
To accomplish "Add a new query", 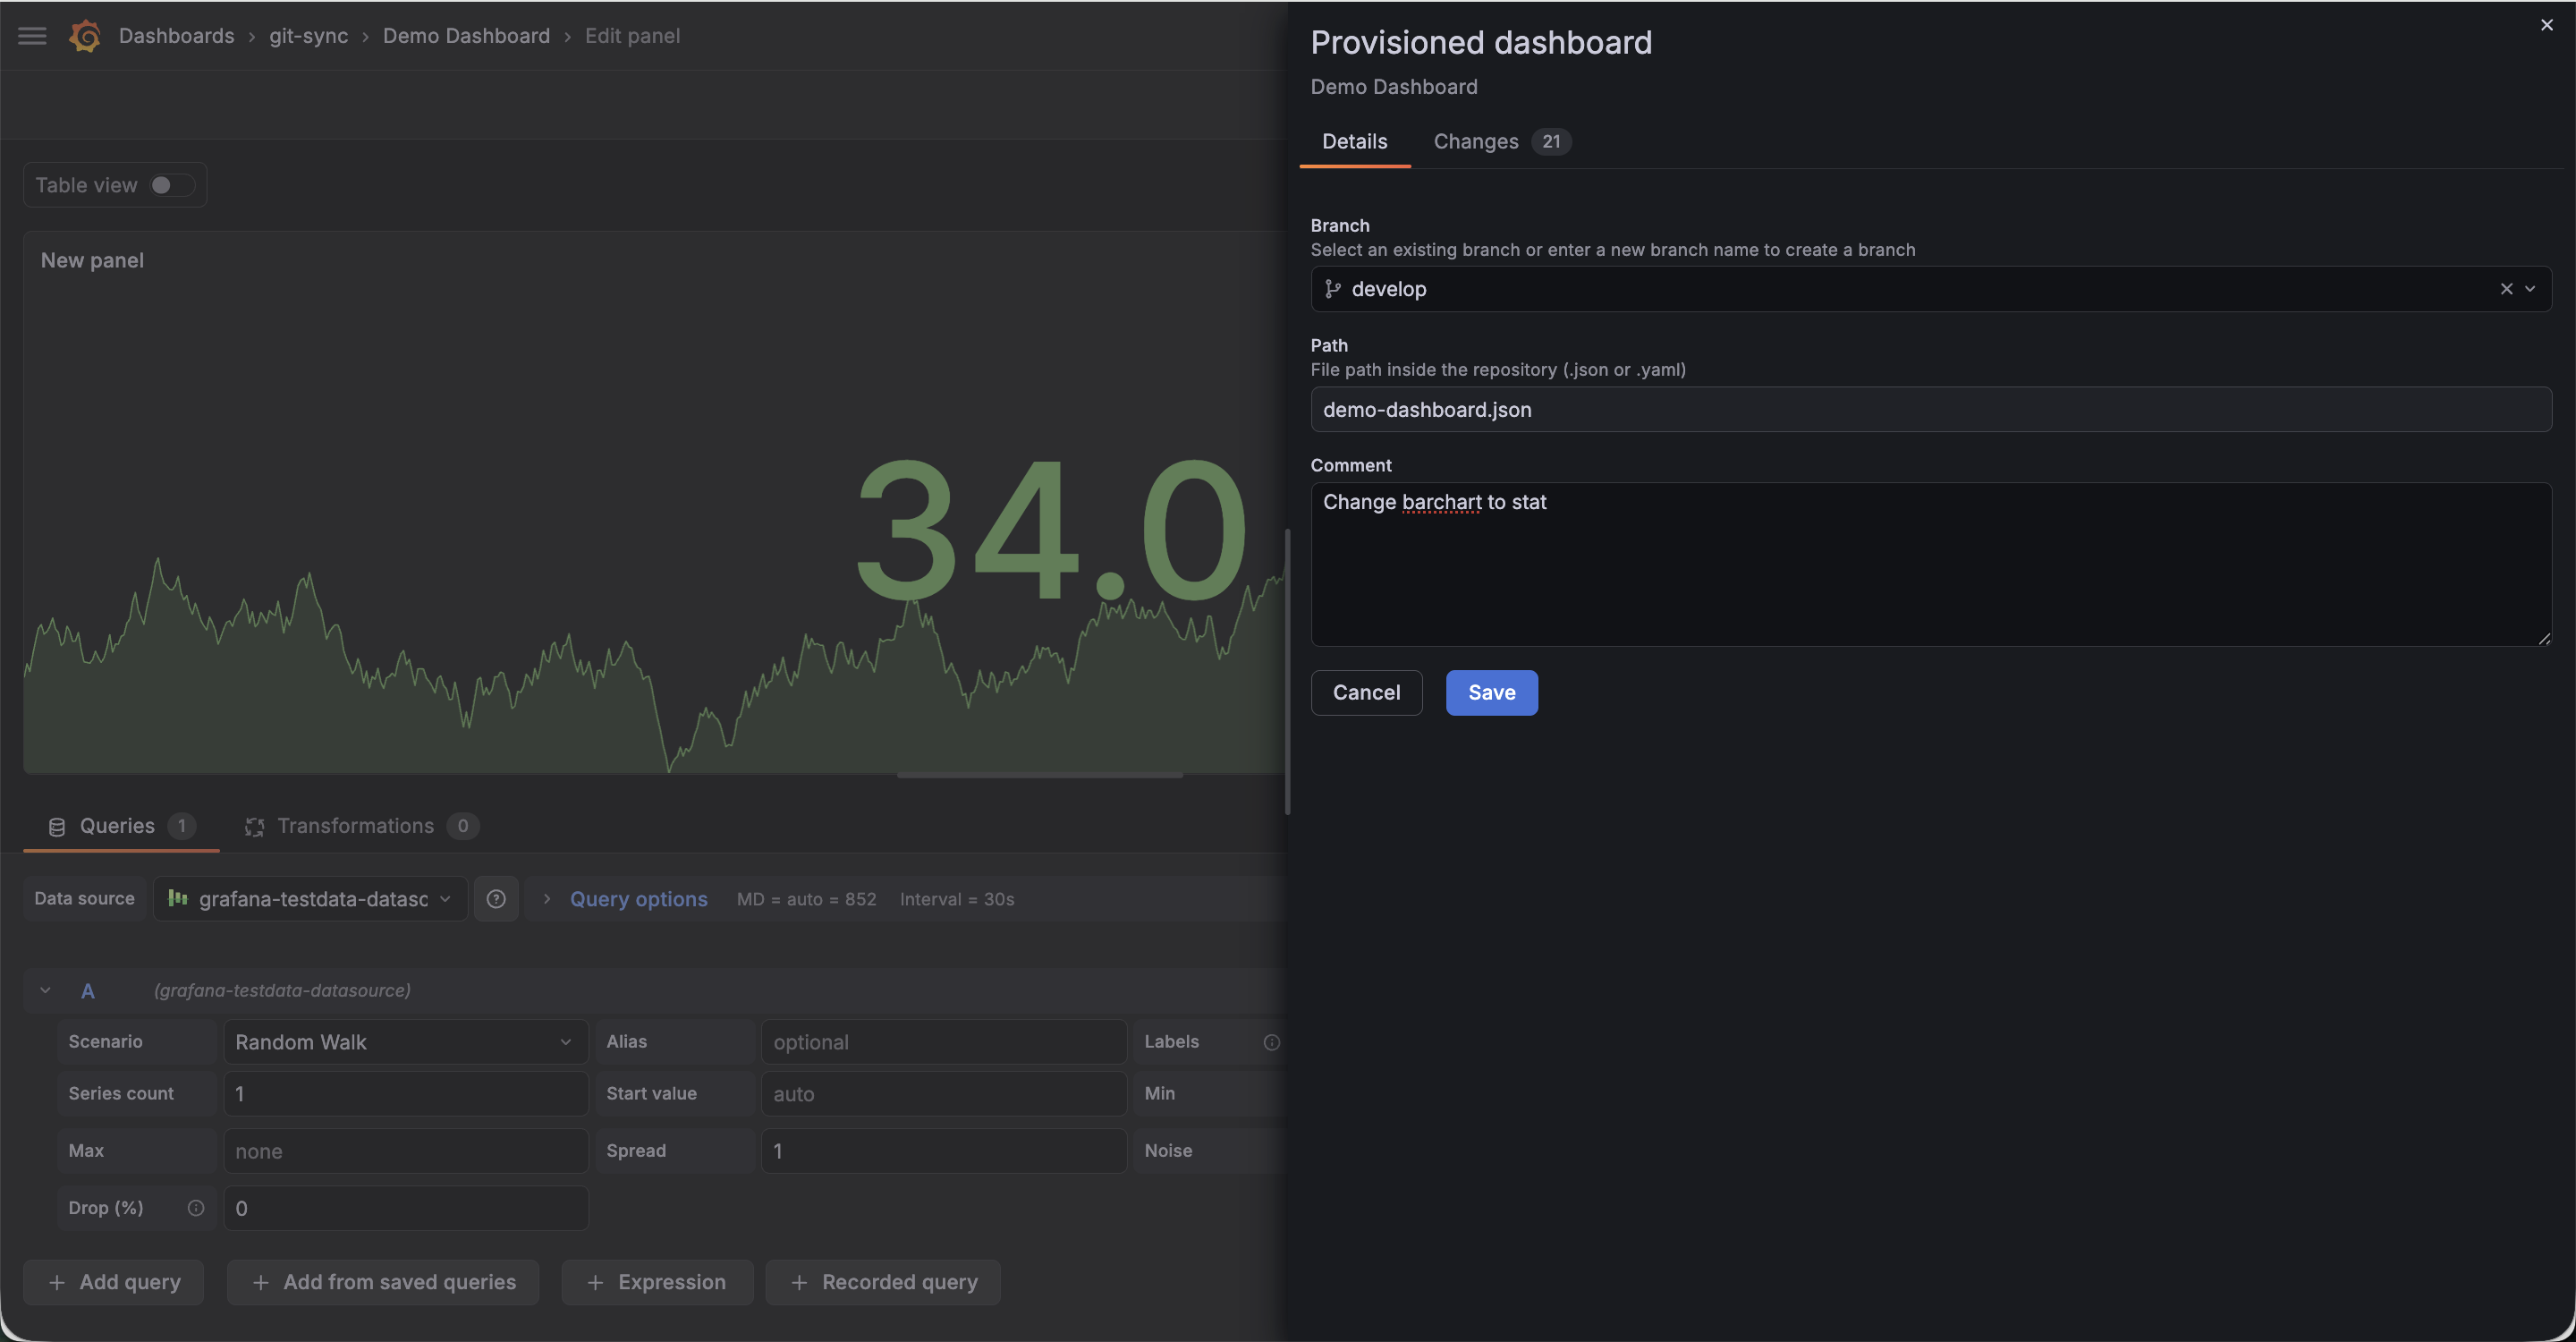I will point(113,1281).
